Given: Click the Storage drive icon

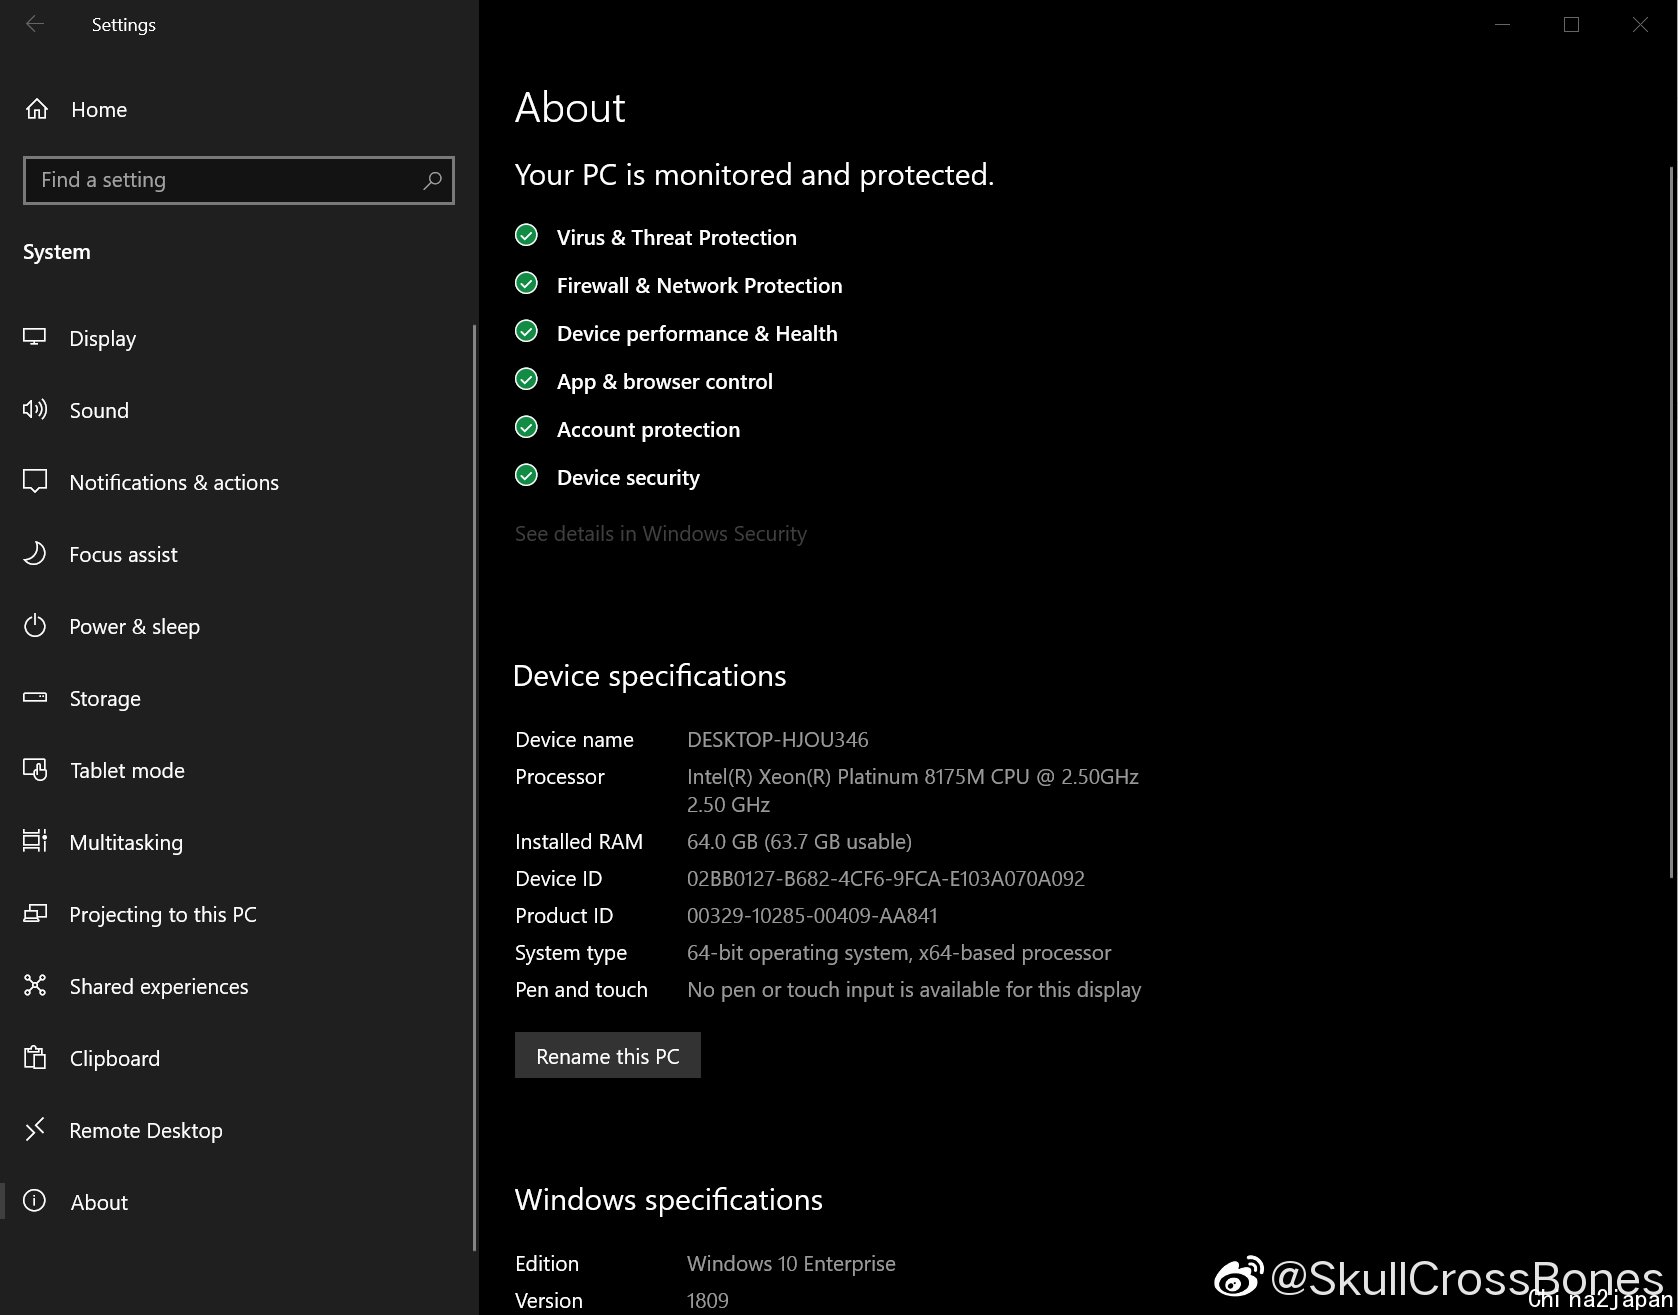Looking at the screenshot, I should click(x=35, y=697).
